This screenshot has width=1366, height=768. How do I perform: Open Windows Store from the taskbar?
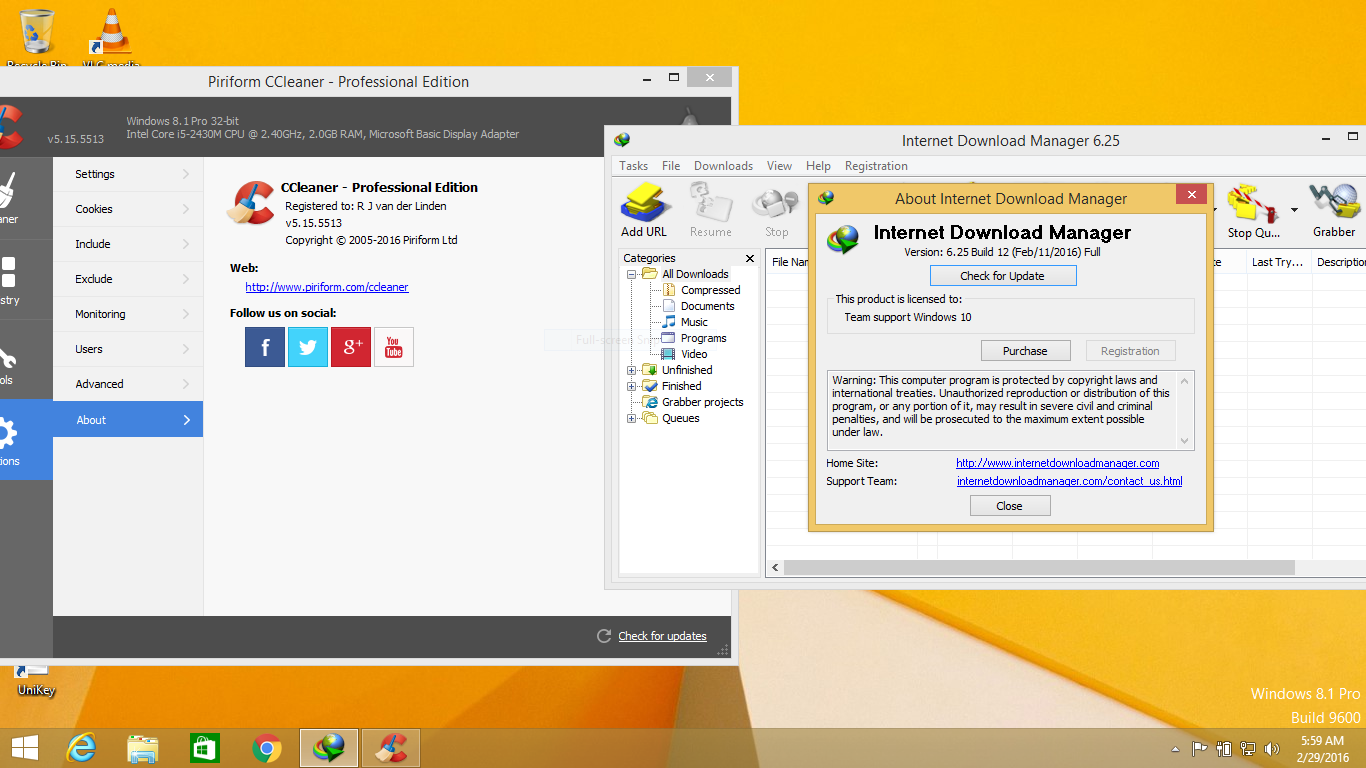coord(205,748)
